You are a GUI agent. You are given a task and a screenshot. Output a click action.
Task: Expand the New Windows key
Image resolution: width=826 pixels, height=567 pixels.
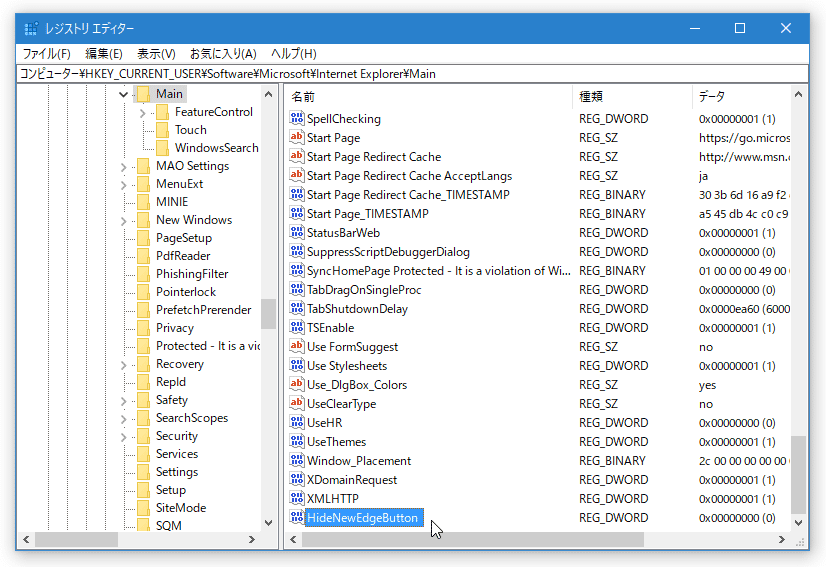[123, 221]
